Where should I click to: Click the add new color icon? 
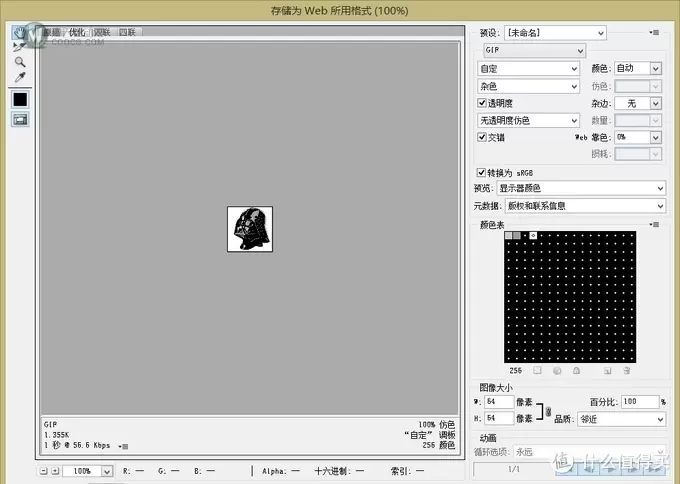tap(608, 370)
